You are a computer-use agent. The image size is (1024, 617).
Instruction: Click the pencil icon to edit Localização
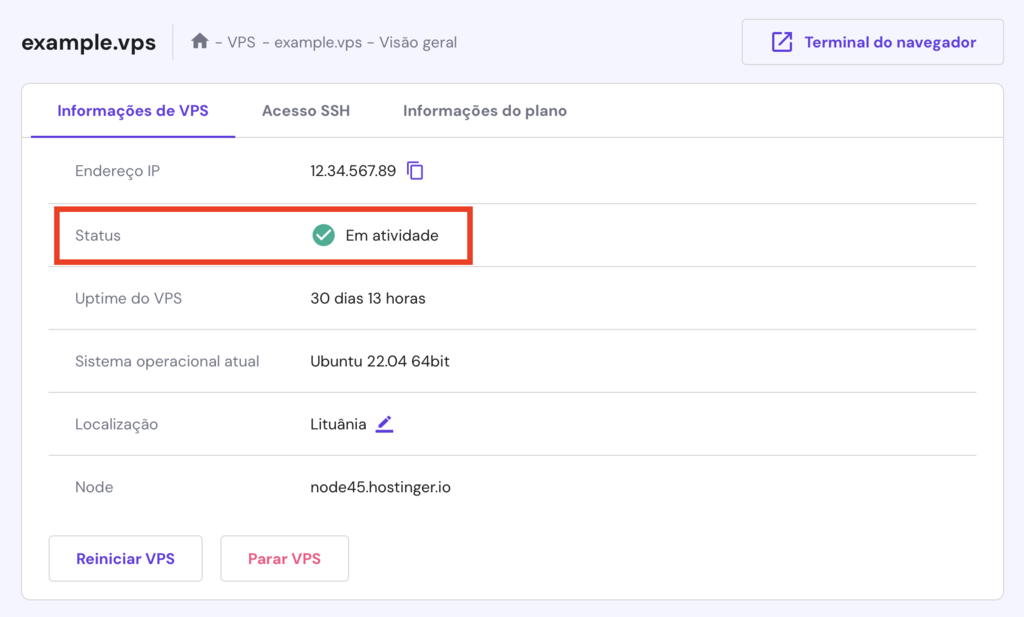click(x=385, y=424)
